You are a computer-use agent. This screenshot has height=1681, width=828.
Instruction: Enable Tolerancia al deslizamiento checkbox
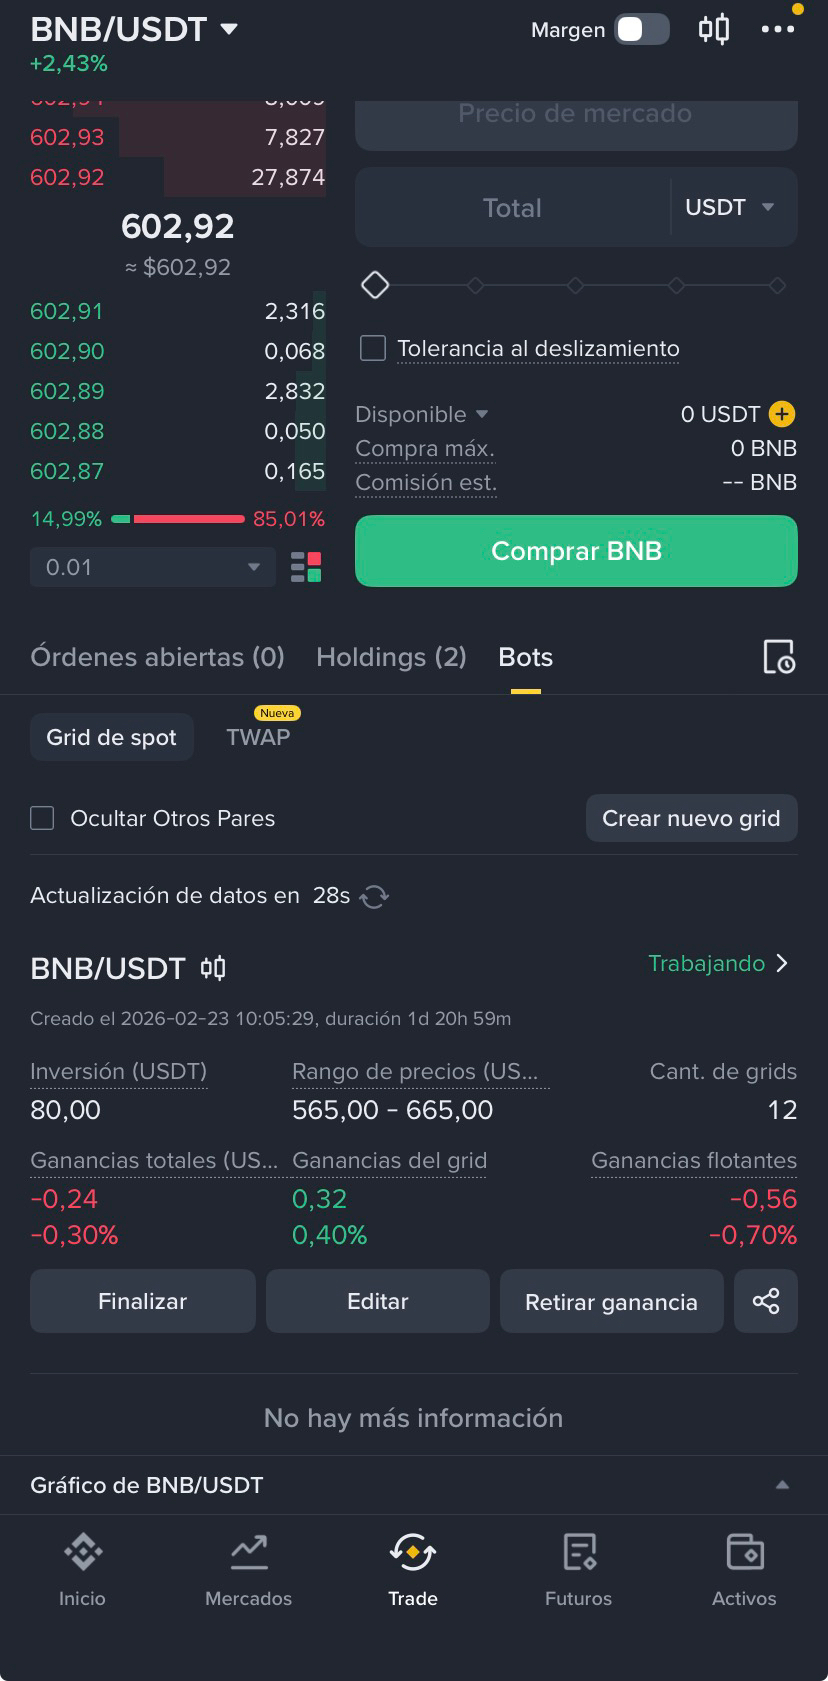tap(373, 348)
